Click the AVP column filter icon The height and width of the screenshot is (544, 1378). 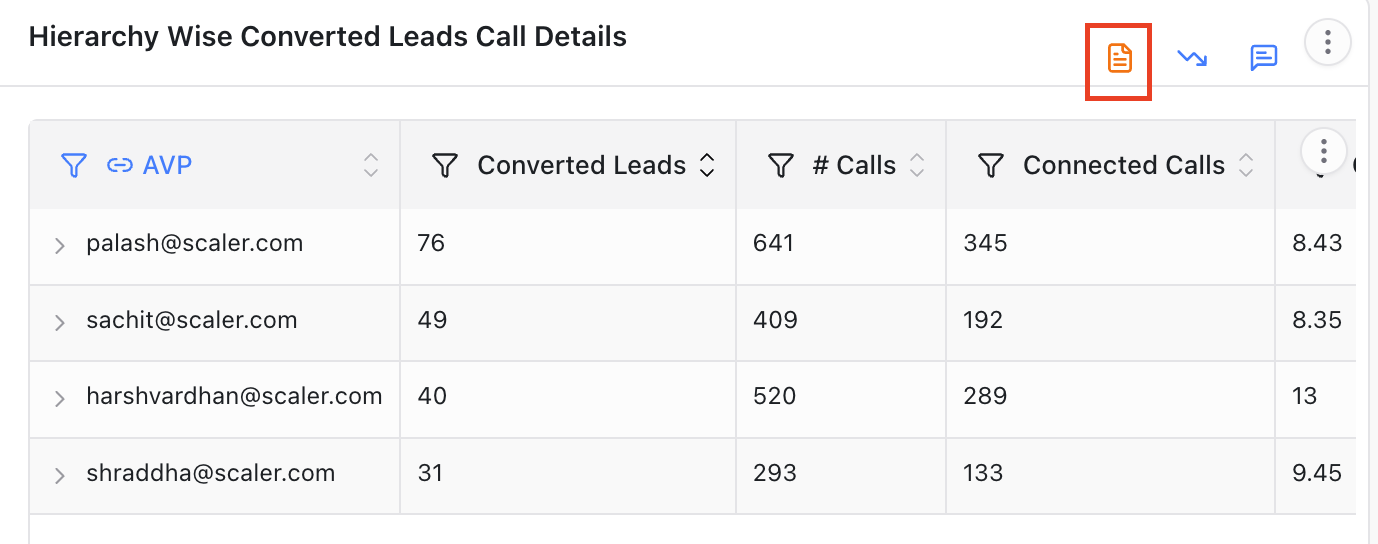coord(73,165)
